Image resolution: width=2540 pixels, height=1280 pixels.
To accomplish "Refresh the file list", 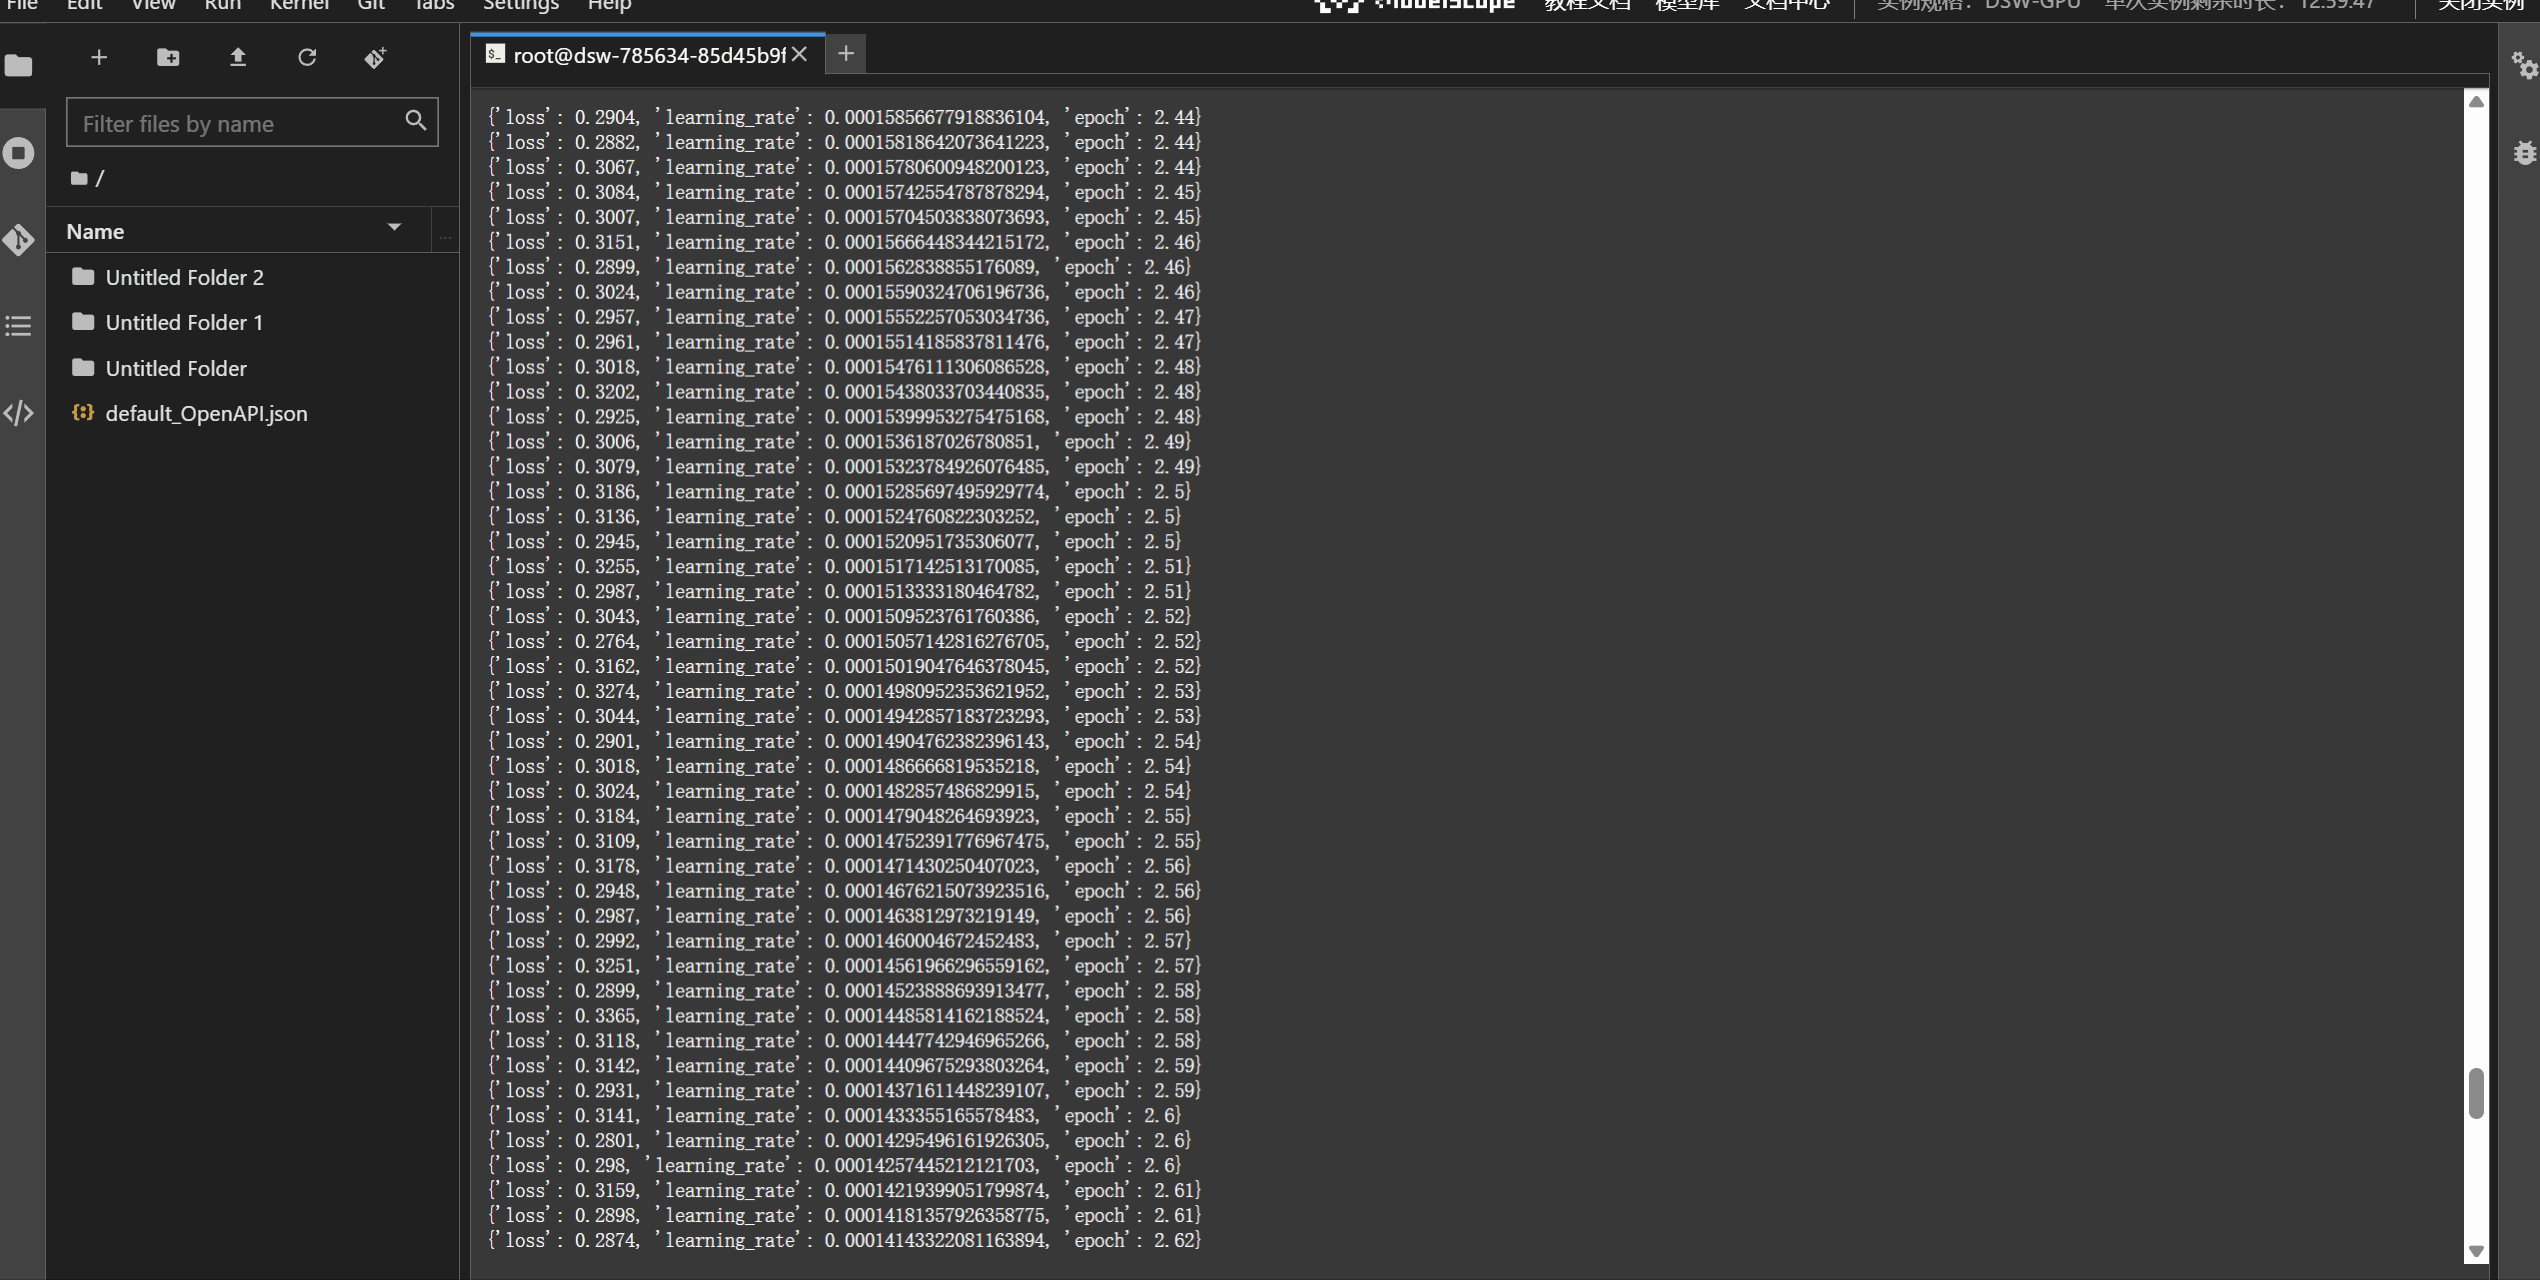I will (x=307, y=58).
